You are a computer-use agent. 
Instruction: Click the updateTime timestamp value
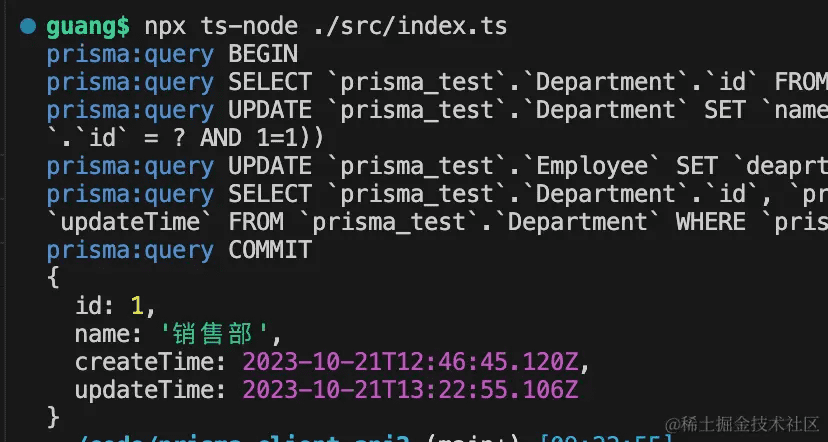(410, 389)
